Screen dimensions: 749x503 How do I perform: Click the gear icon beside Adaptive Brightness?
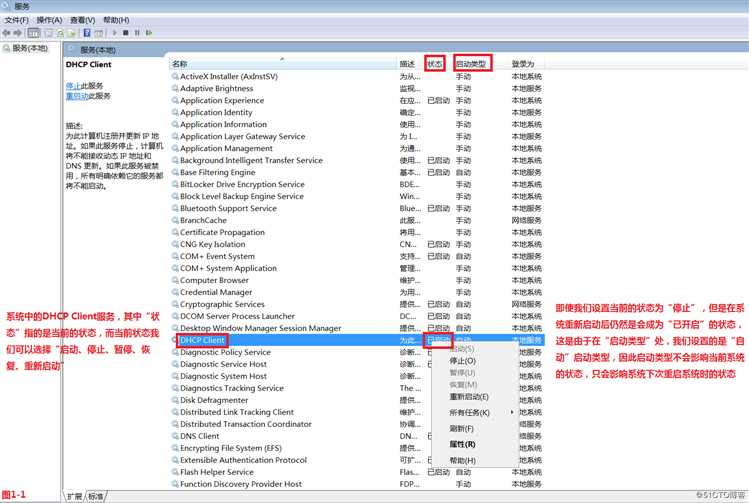point(175,88)
